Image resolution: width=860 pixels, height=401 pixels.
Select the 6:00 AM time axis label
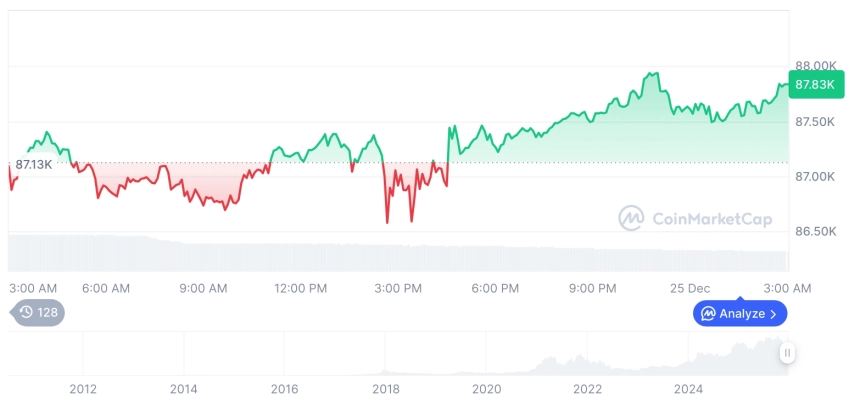[x=106, y=288]
